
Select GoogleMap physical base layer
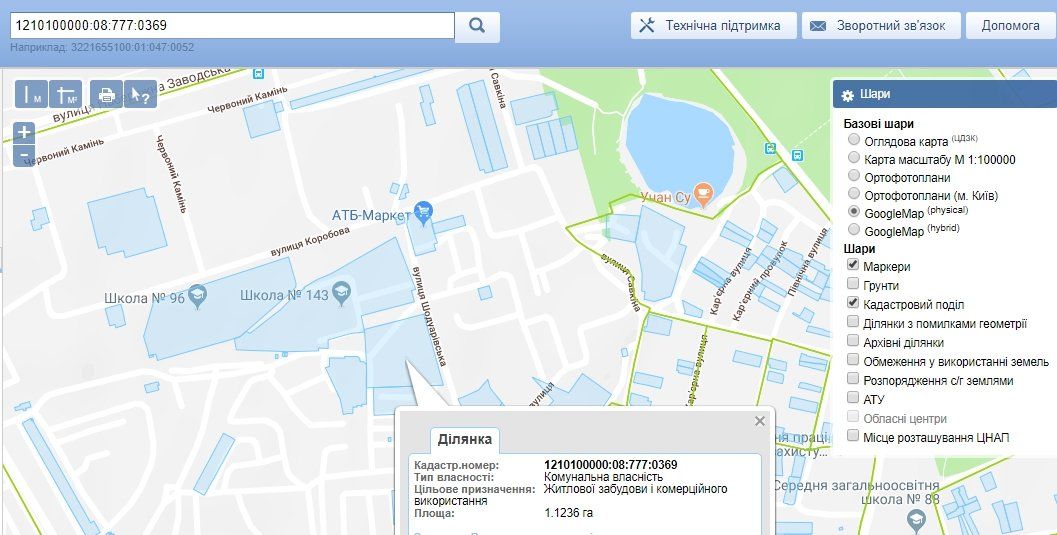coord(854,212)
